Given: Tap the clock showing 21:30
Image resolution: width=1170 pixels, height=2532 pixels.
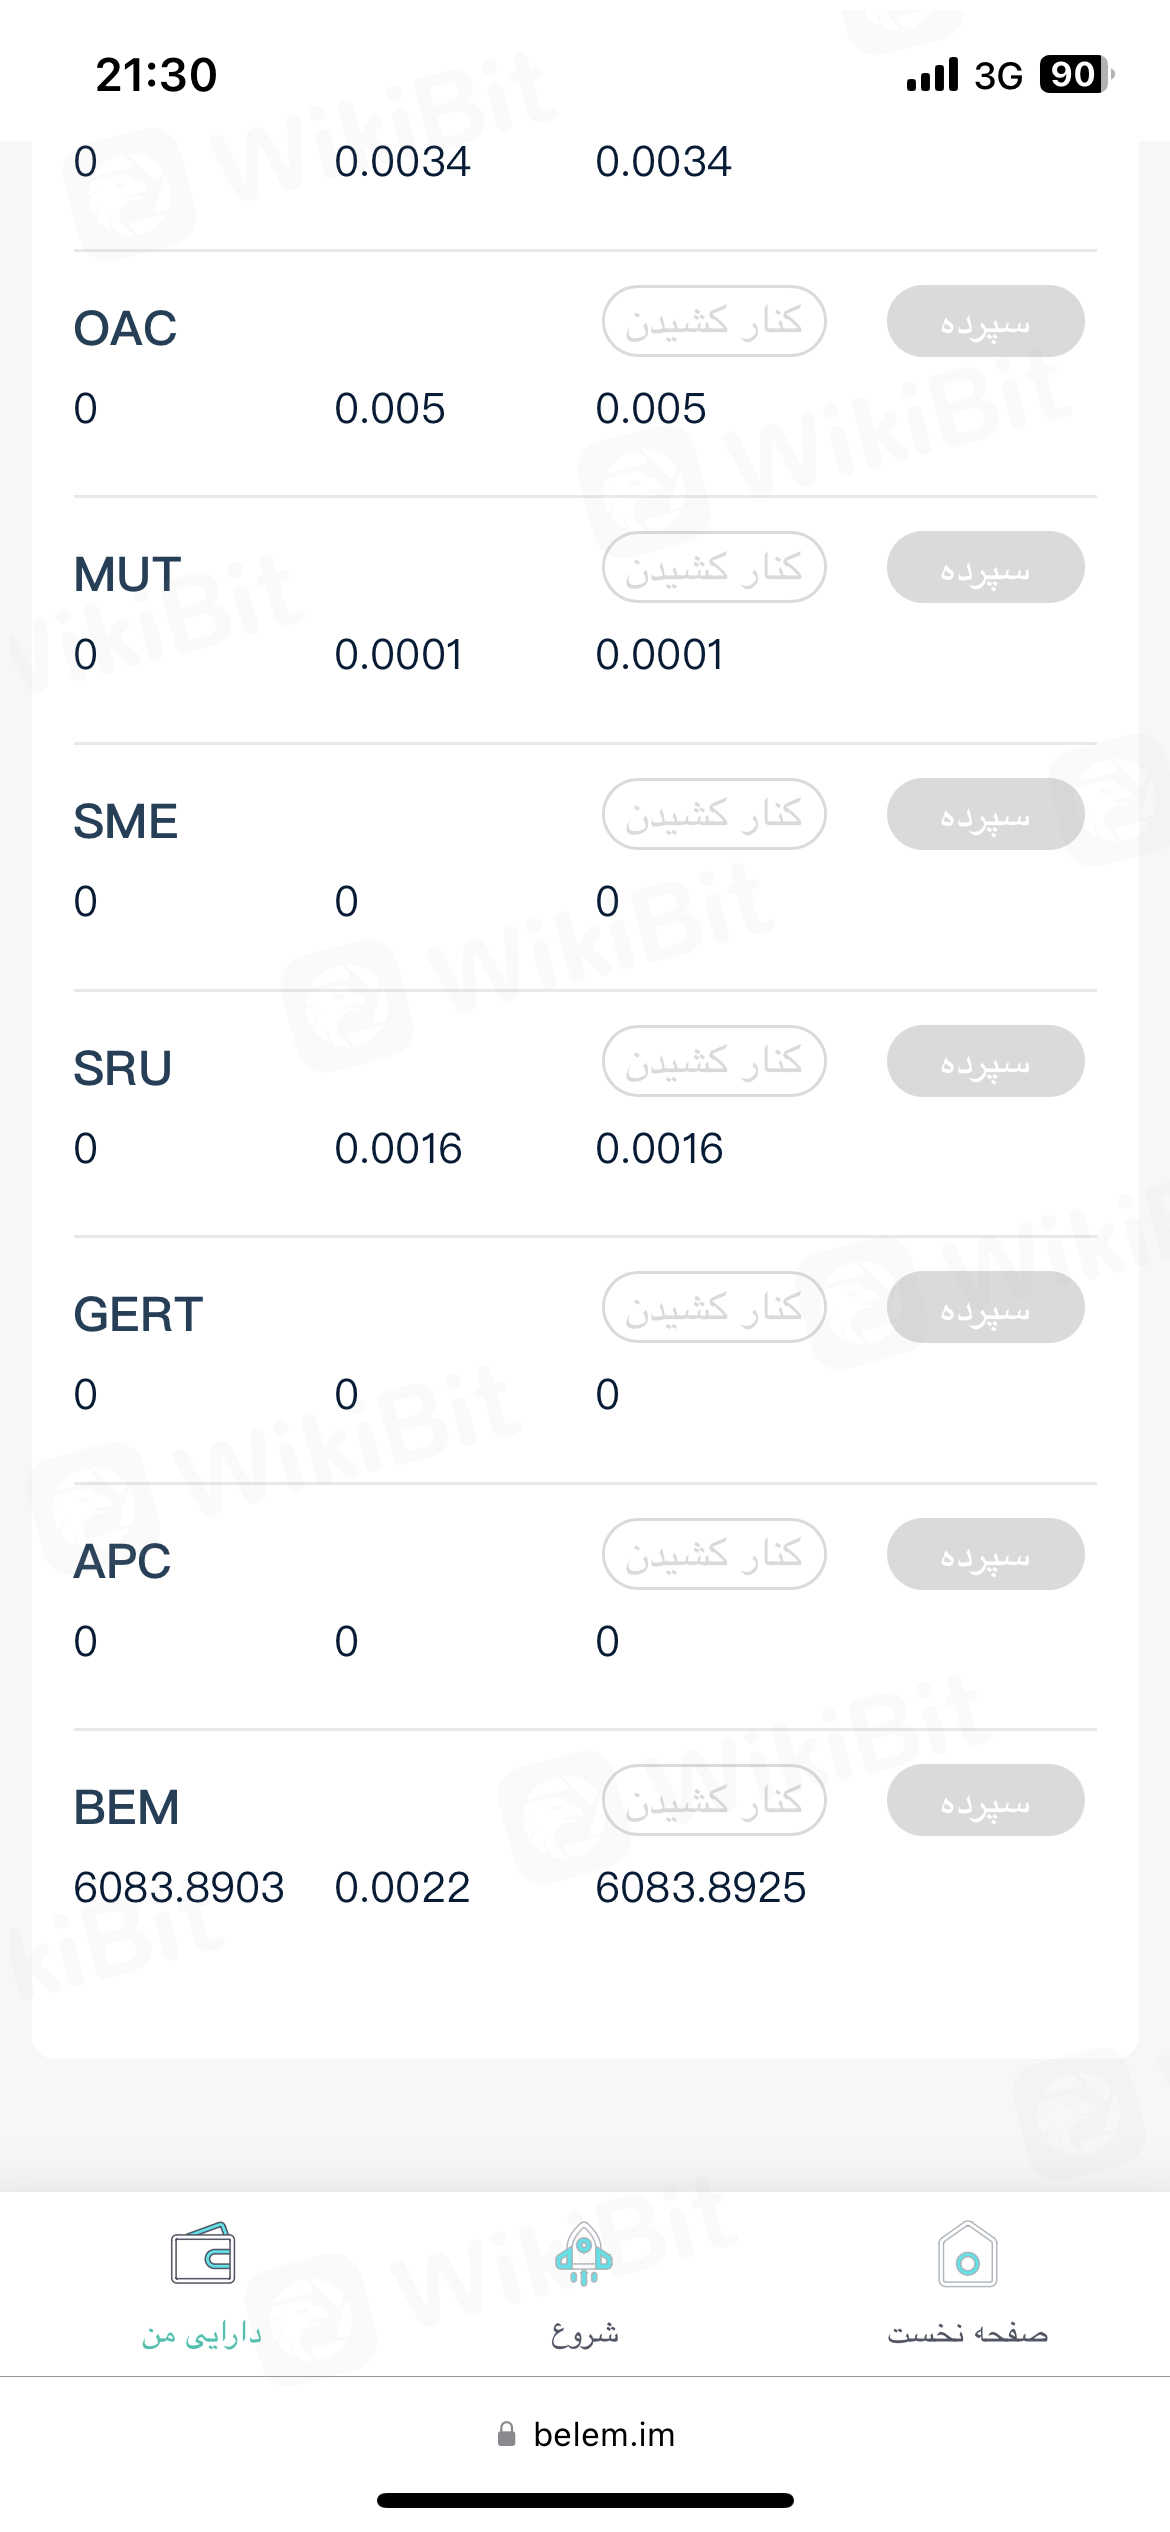Looking at the screenshot, I should tap(156, 75).
